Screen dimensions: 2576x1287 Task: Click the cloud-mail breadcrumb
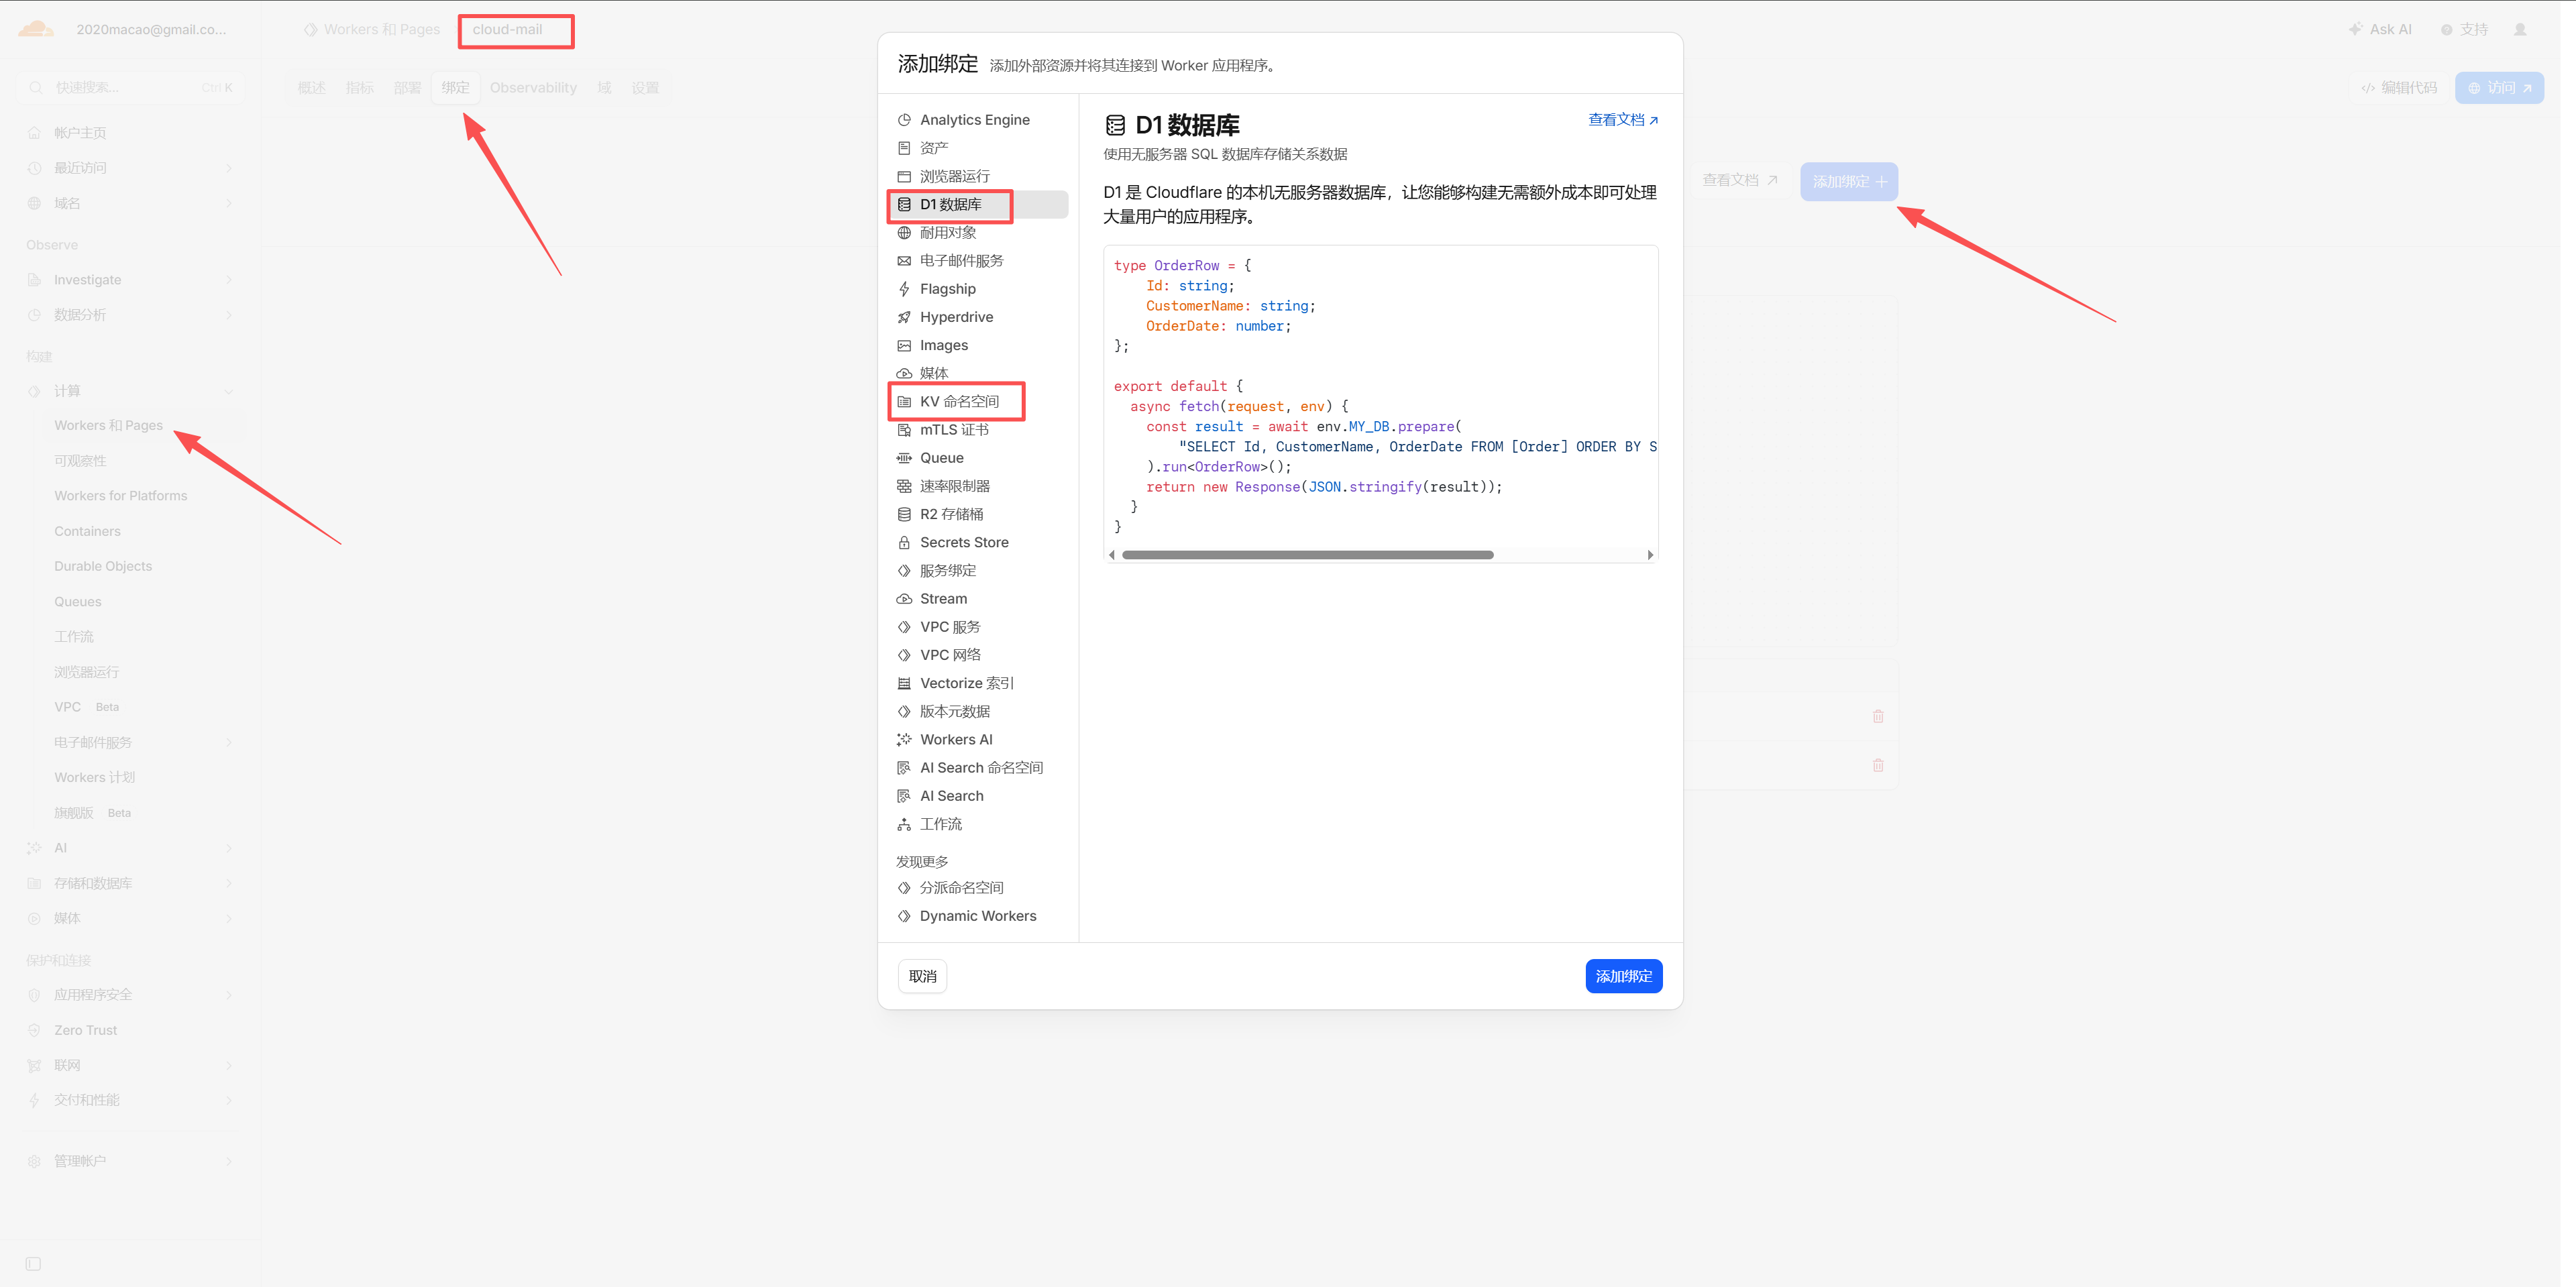pyautogui.click(x=508, y=30)
